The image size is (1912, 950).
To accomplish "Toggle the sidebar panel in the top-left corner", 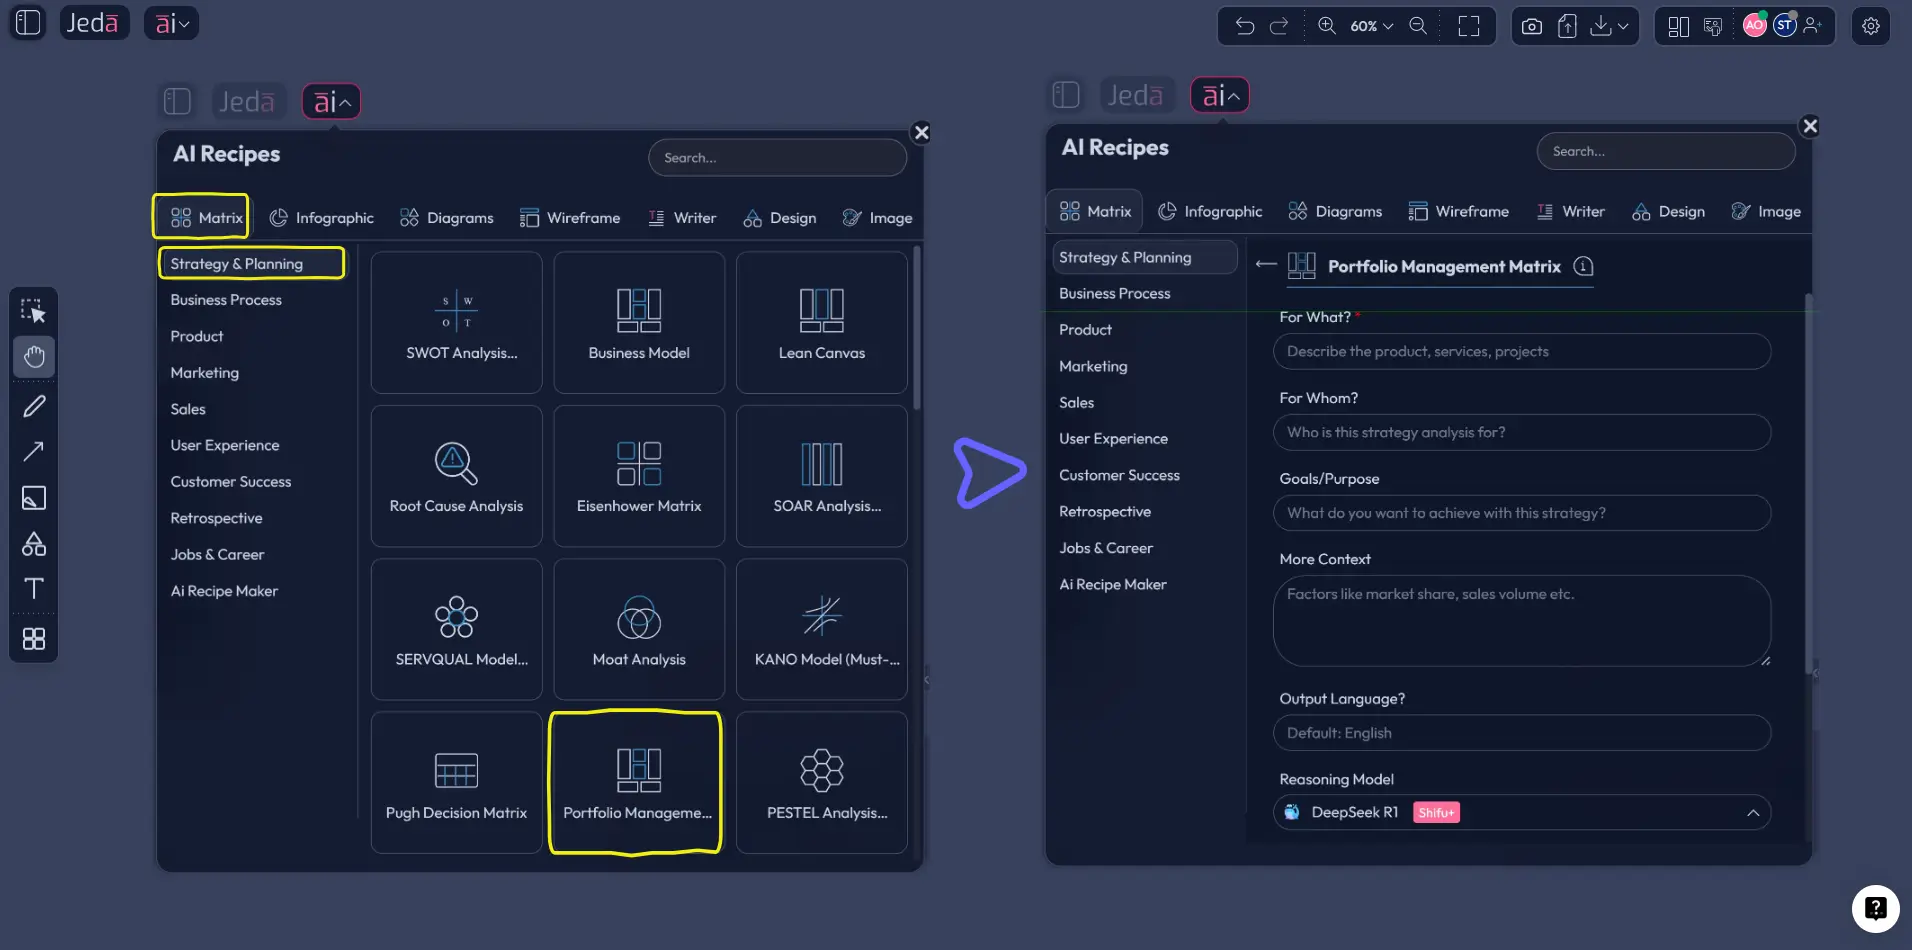I will tap(28, 23).
